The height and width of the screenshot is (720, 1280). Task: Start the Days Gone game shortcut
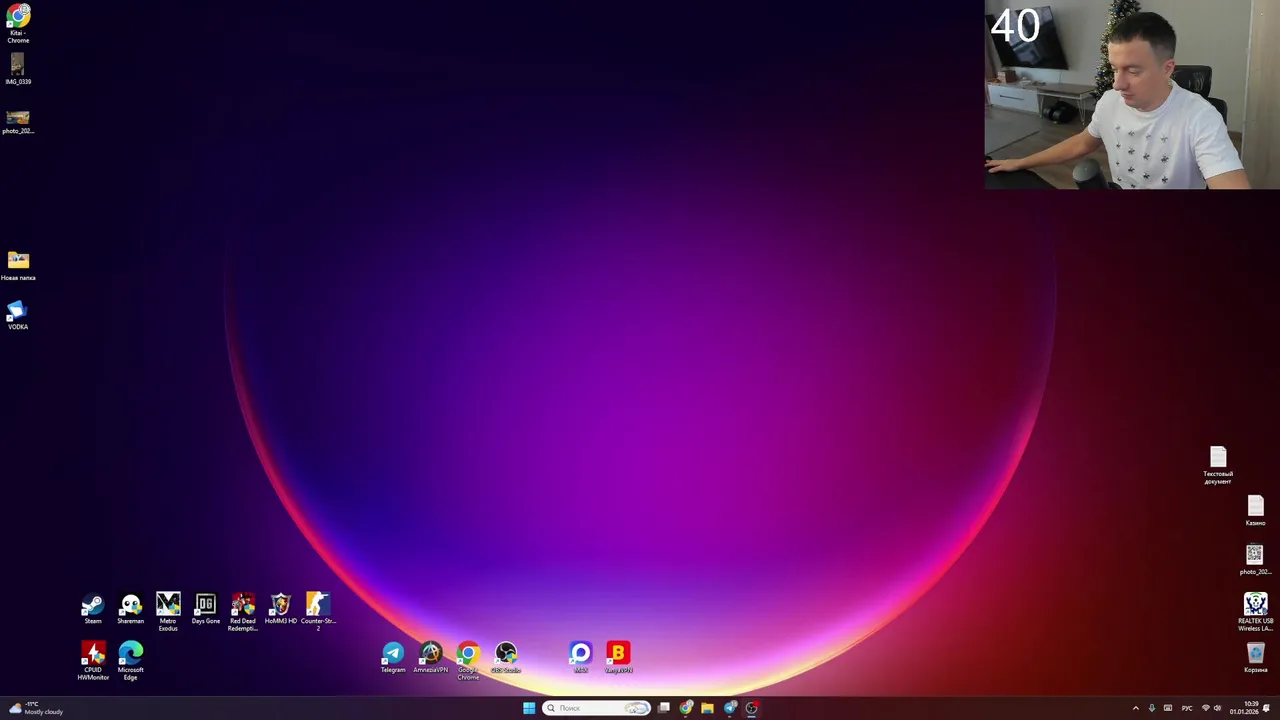point(206,609)
